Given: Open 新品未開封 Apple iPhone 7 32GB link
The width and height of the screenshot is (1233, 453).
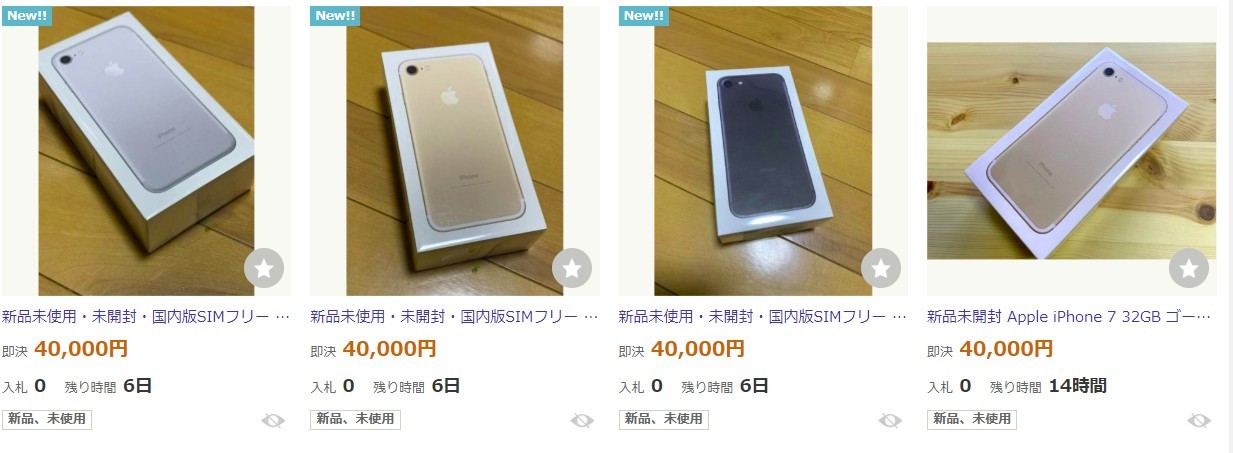Looking at the screenshot, I should click(1069, 317).
